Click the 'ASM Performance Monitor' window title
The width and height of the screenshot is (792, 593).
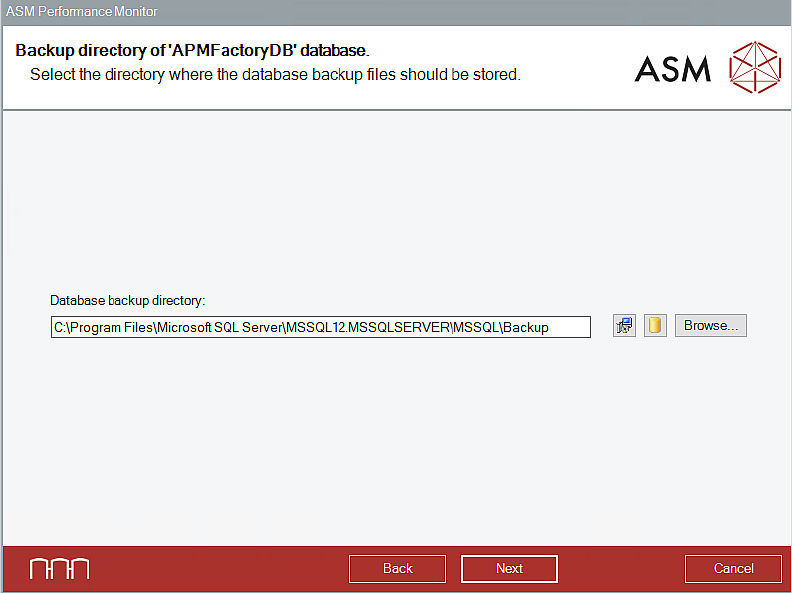[81, 11]
